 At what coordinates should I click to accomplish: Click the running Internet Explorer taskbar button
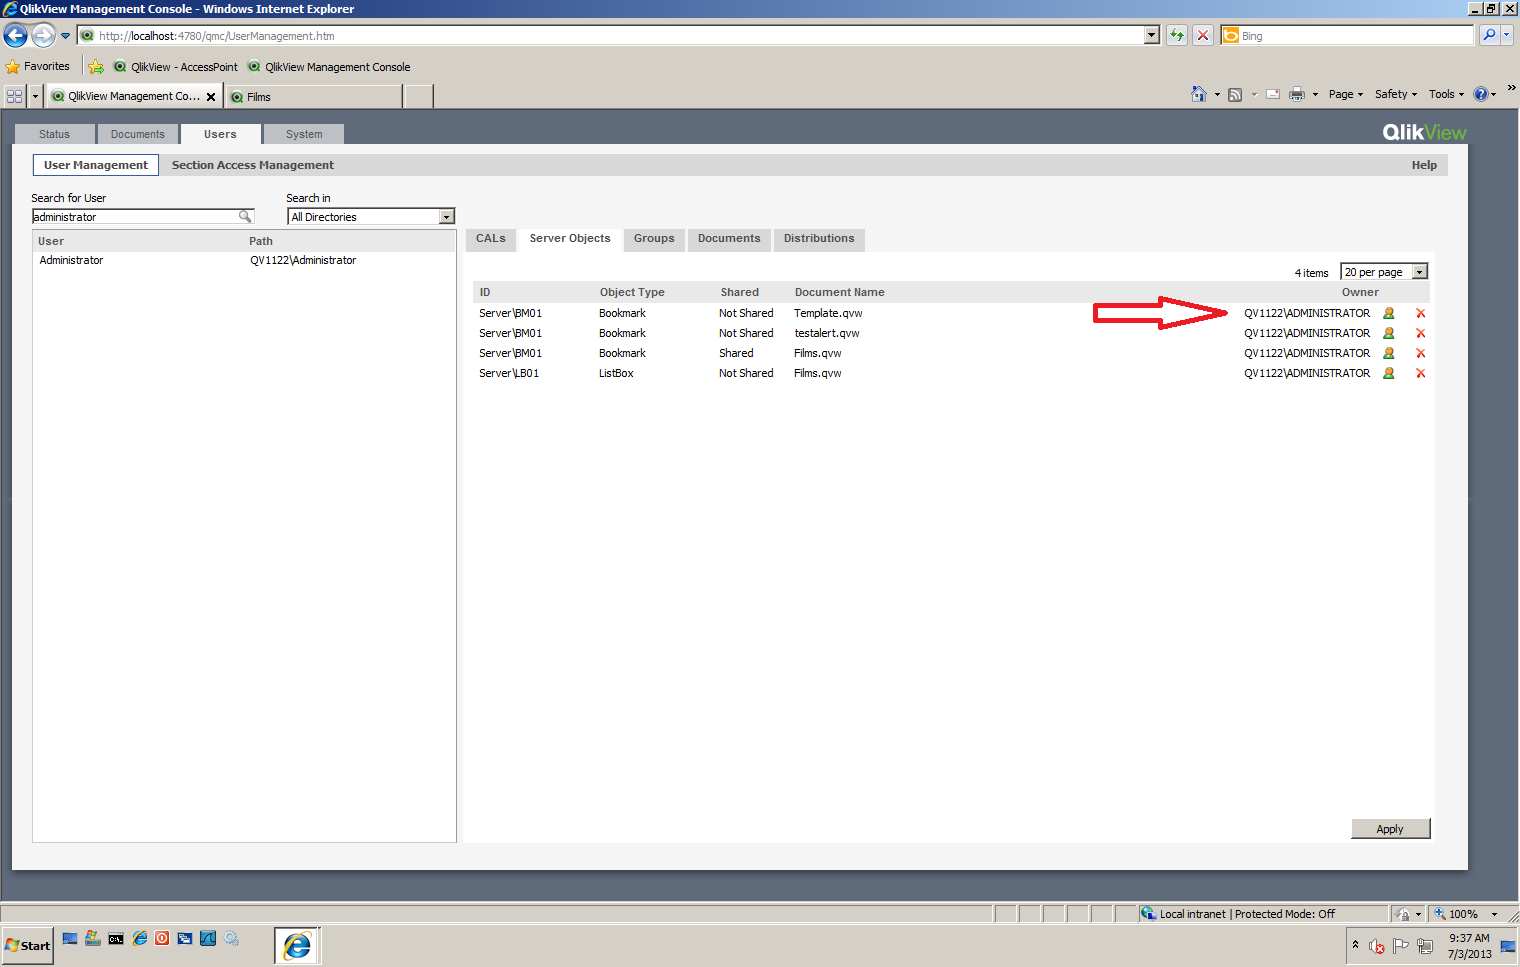coord(297,945)
